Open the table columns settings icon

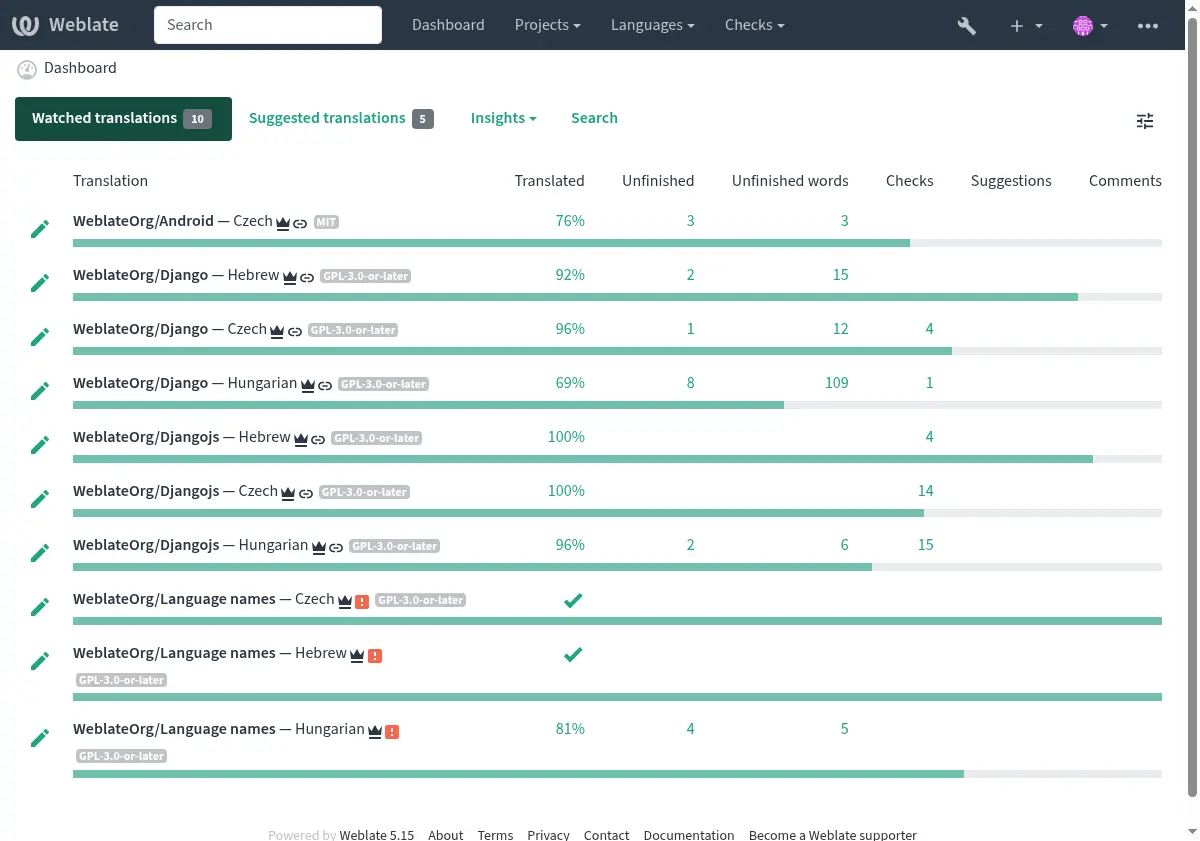click(x=1145, y=121)
